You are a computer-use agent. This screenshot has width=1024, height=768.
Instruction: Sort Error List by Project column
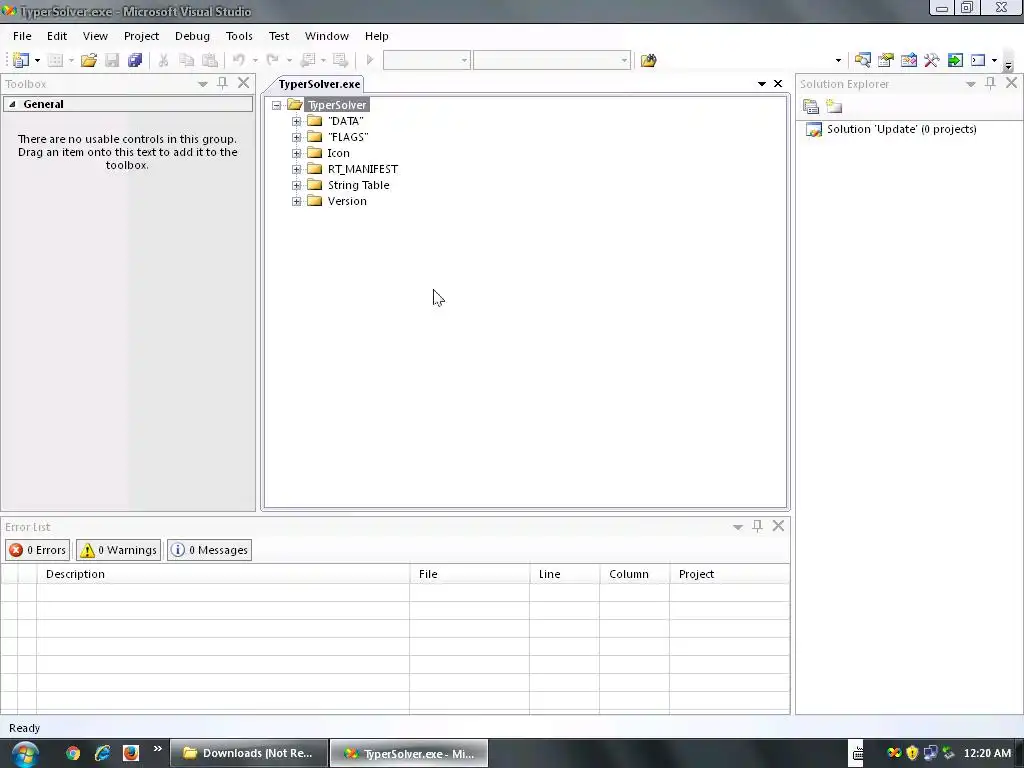tap(729, 574)
